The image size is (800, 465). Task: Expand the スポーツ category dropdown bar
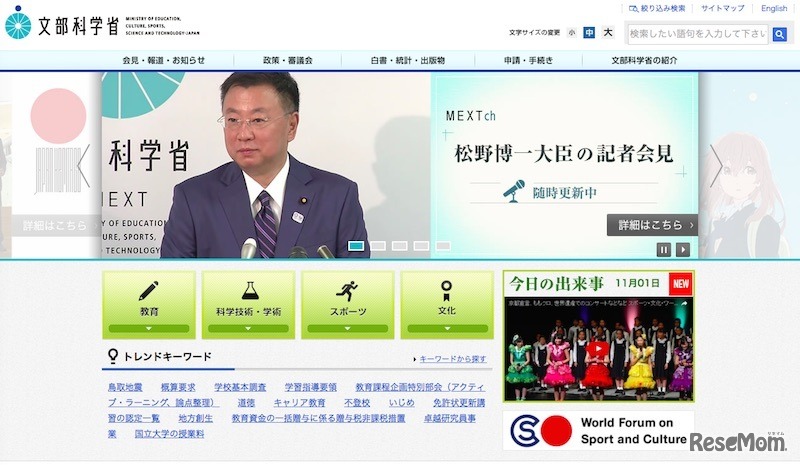click(x=347, y=329)
